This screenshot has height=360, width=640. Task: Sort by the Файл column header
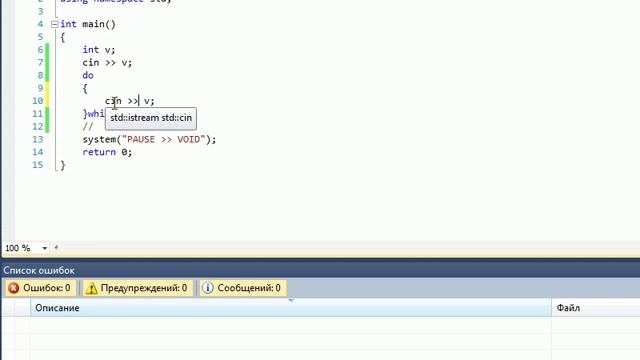[596, 308]
